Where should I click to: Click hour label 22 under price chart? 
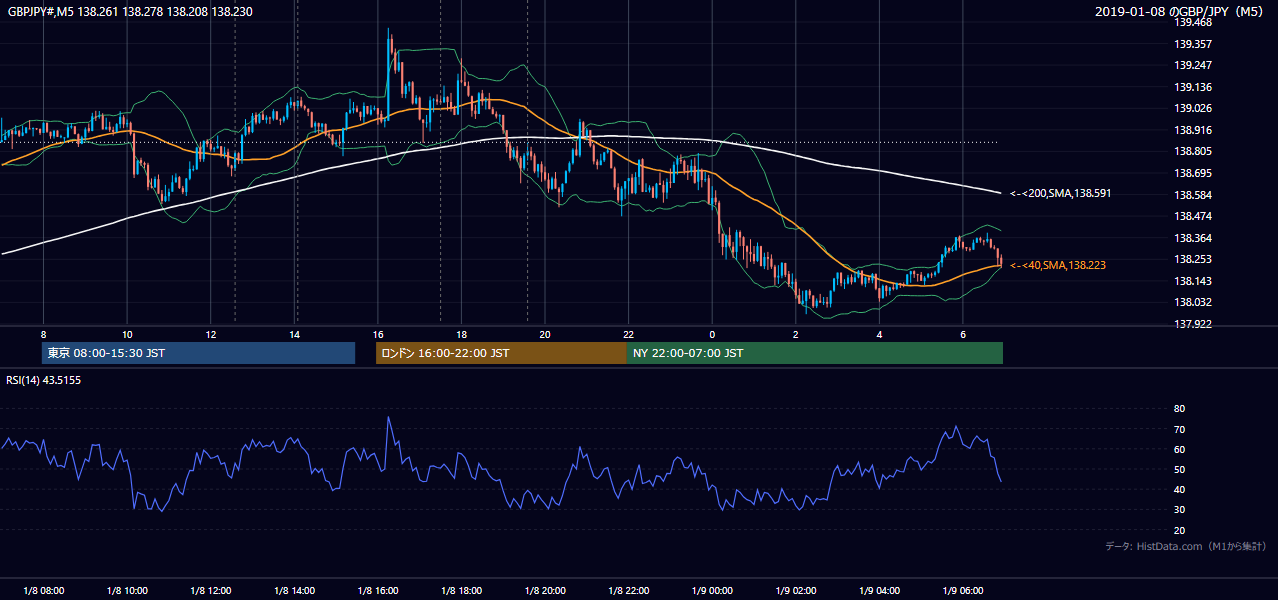click(628, 334)
